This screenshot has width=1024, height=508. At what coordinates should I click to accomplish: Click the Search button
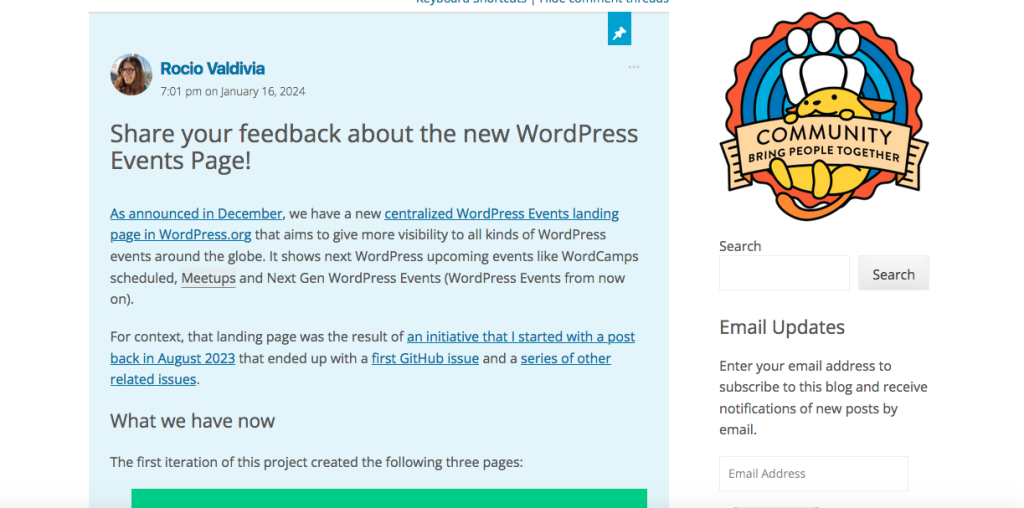[x=893, y=273]
